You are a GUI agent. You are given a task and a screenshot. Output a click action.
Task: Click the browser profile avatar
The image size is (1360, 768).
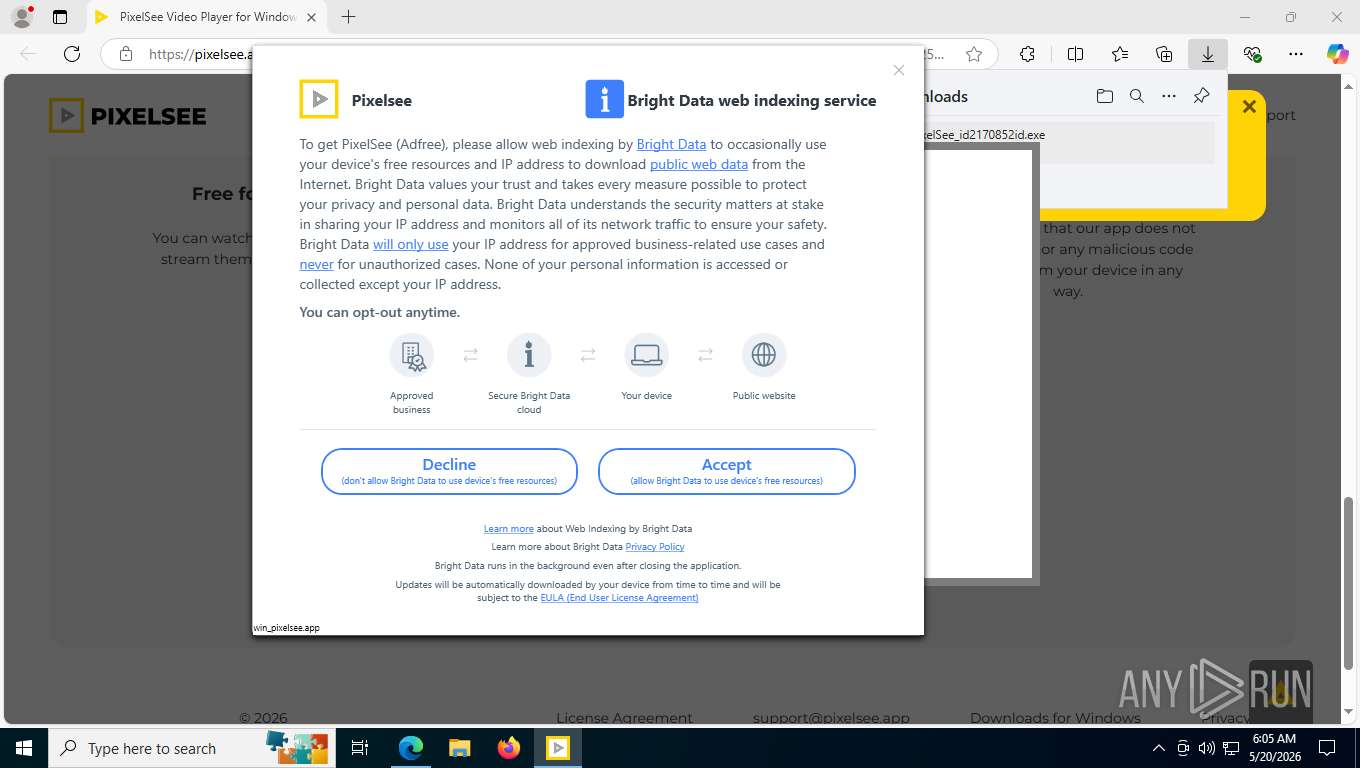click(21, 17)
